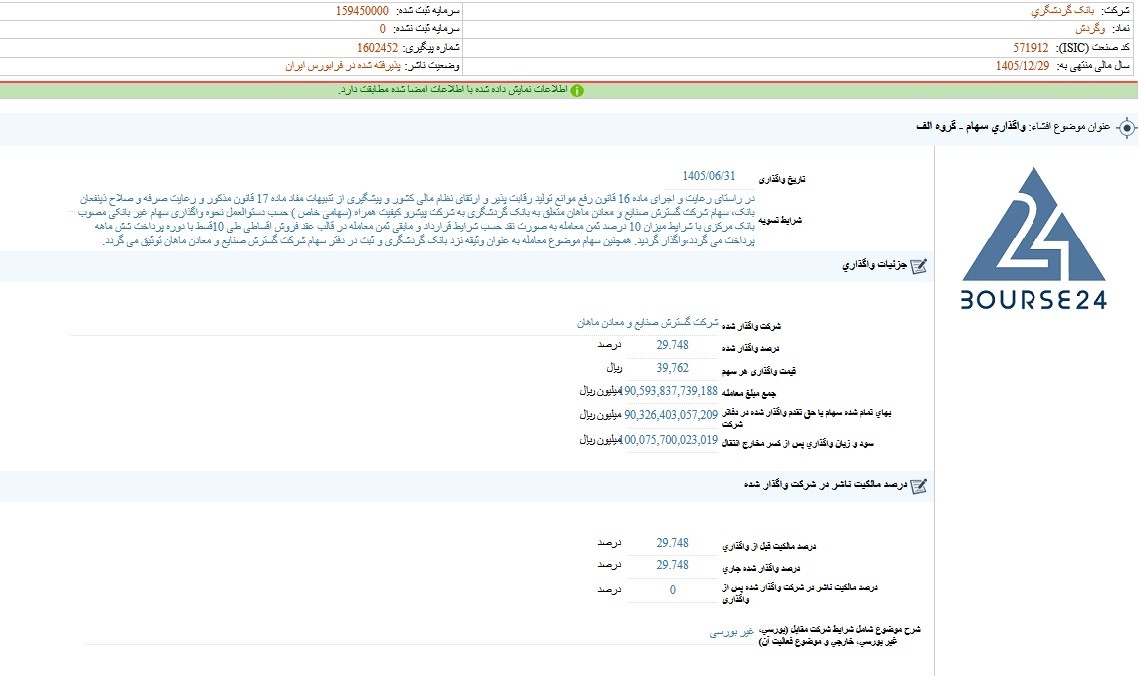Select the profit and loss value 00,075,700,023,019
The width and height of the screenshot is (1139, 676).
(x=670, y=440)
